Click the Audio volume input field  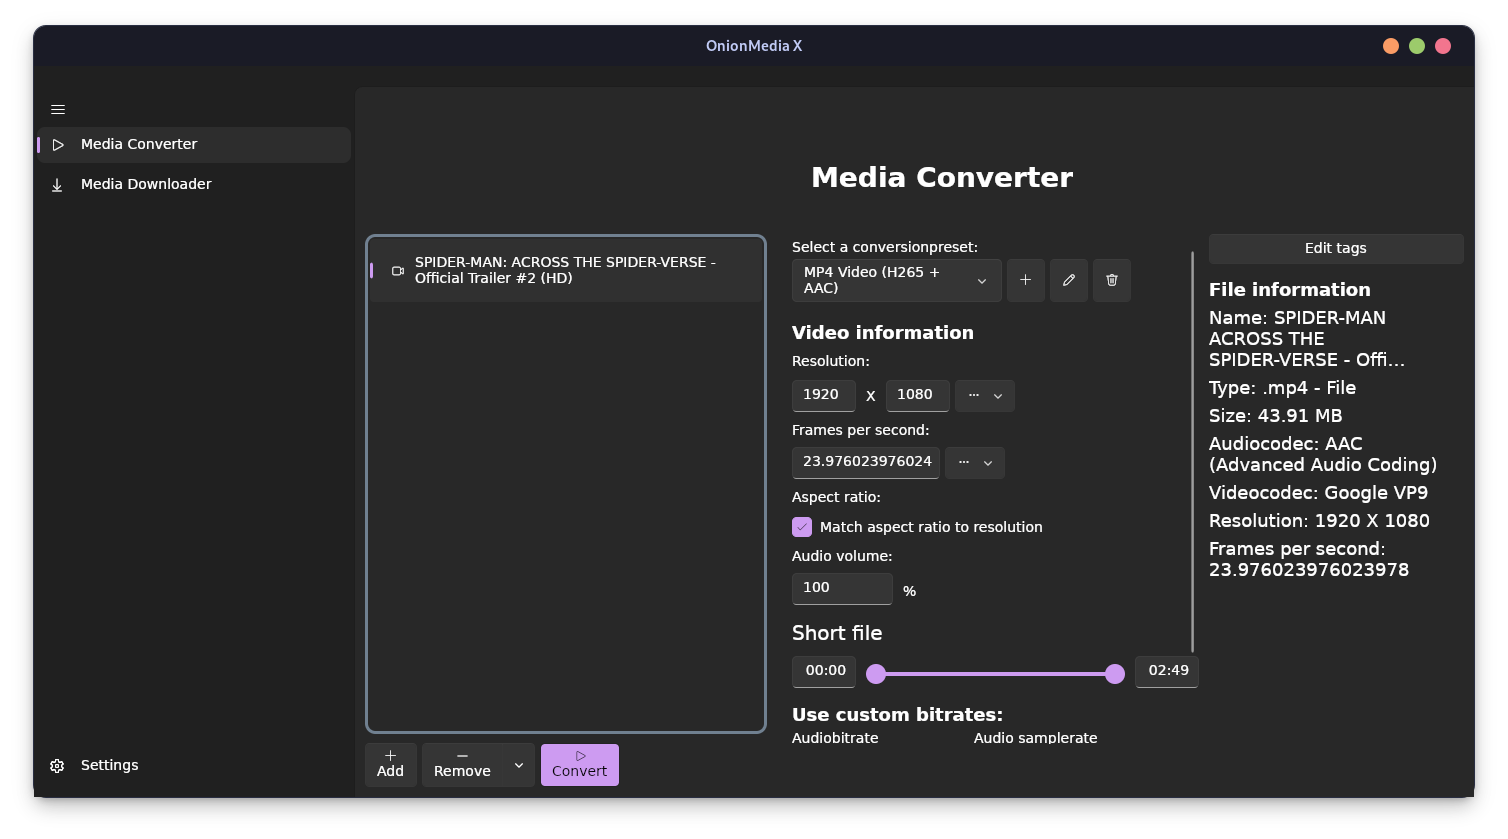[841, 588]
